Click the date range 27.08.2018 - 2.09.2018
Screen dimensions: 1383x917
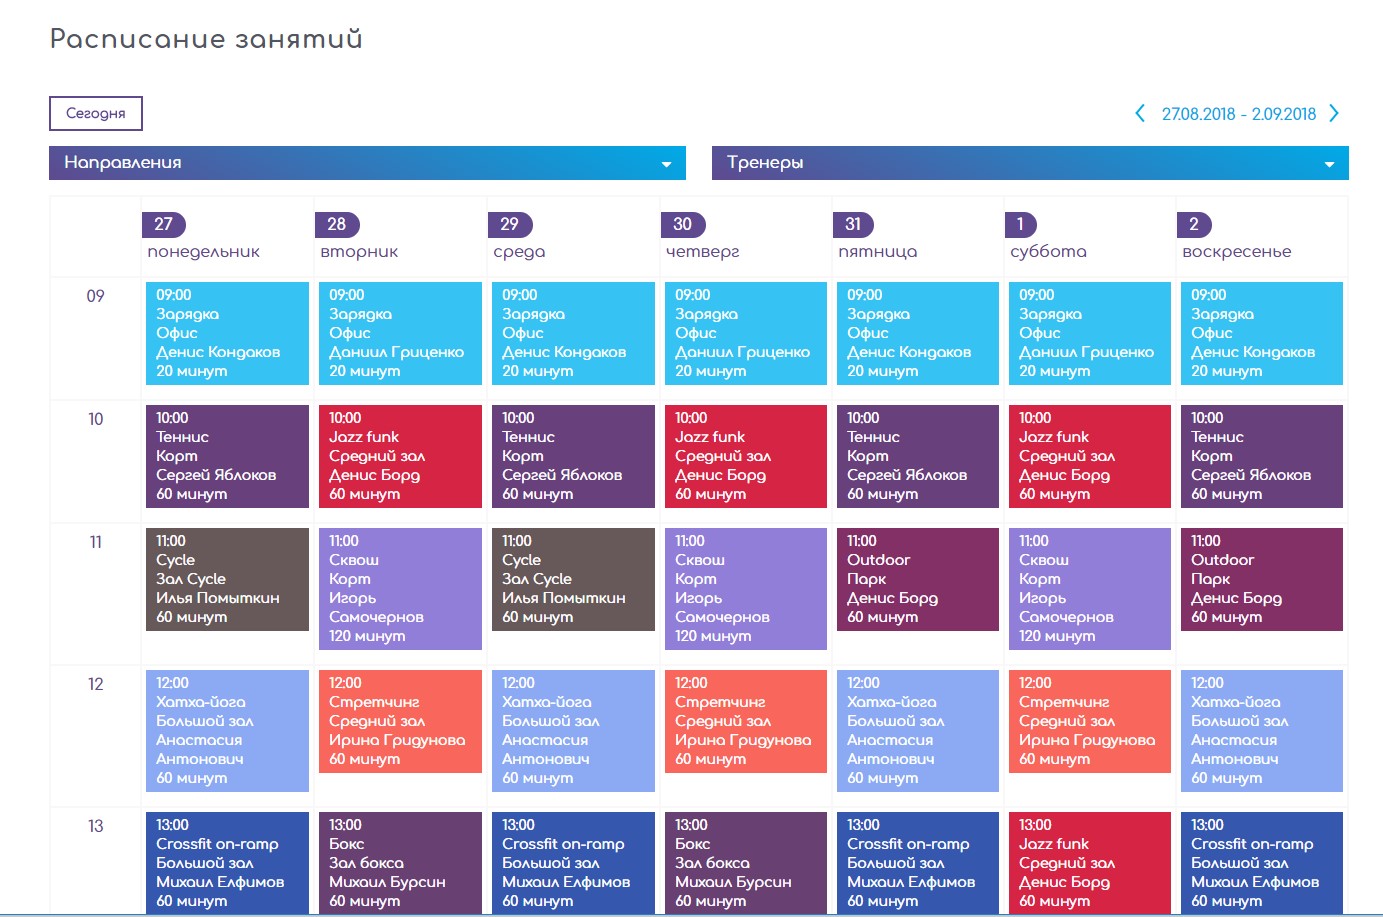[x=1238, y=114]
